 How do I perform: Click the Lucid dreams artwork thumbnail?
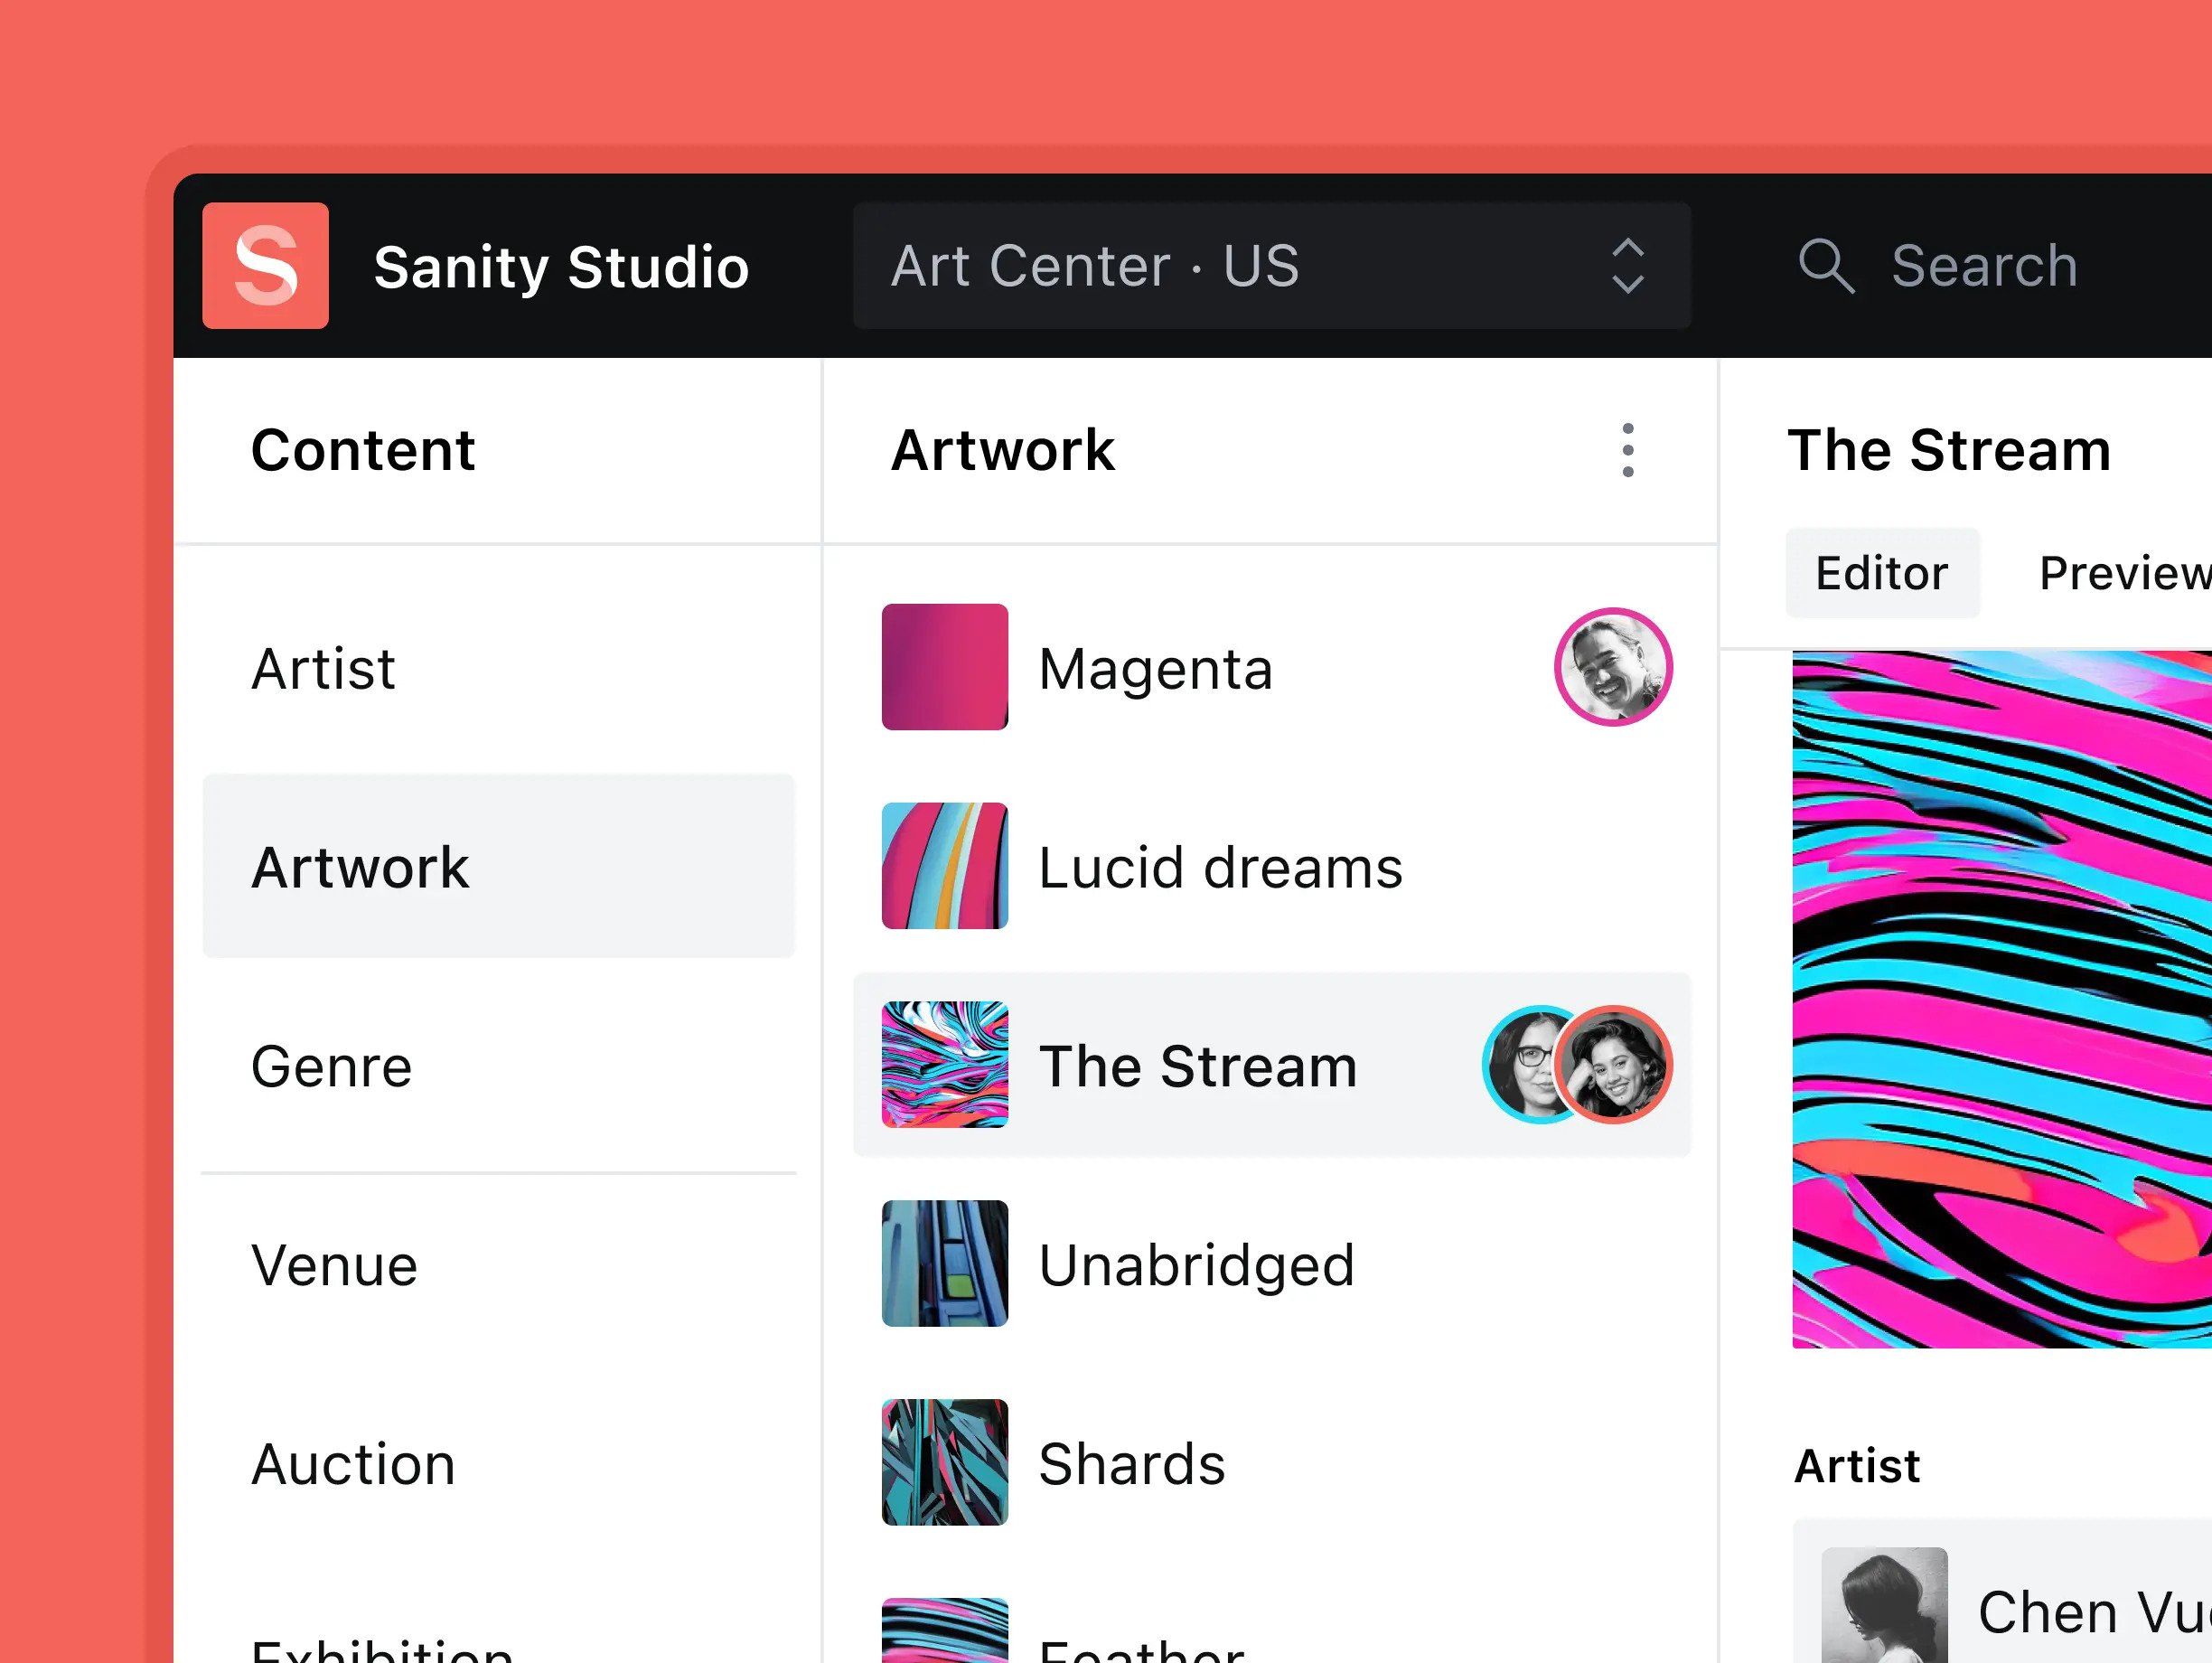(944, 865)
